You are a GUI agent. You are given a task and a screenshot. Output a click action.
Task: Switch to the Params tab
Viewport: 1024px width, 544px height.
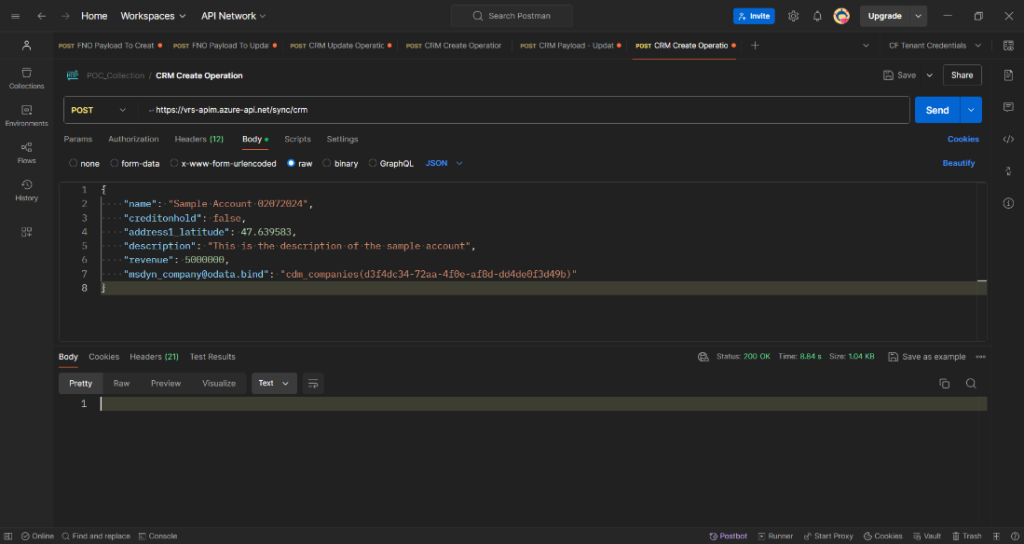78,139
